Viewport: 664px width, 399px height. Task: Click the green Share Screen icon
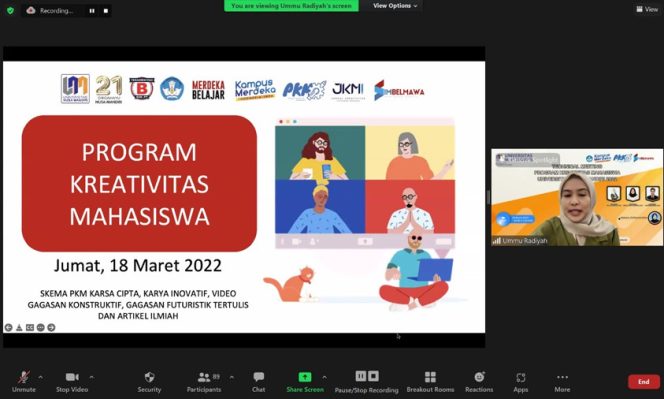[x=305, y=377]
